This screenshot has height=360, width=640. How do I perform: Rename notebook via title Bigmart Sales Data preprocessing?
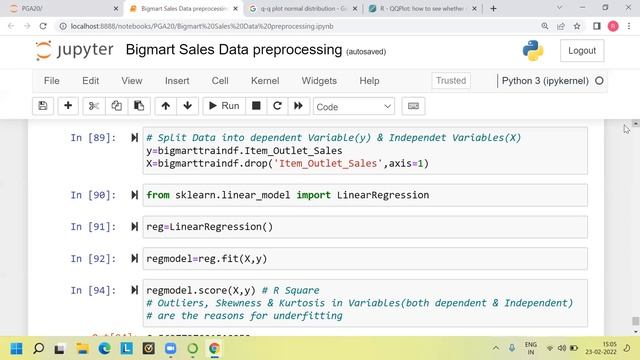(x=234, y=50)
